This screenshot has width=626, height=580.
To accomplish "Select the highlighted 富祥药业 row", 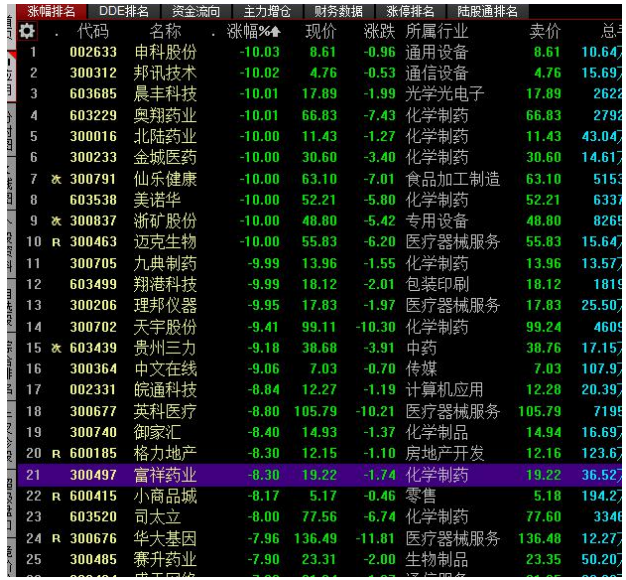I will (x=319, y=475).
